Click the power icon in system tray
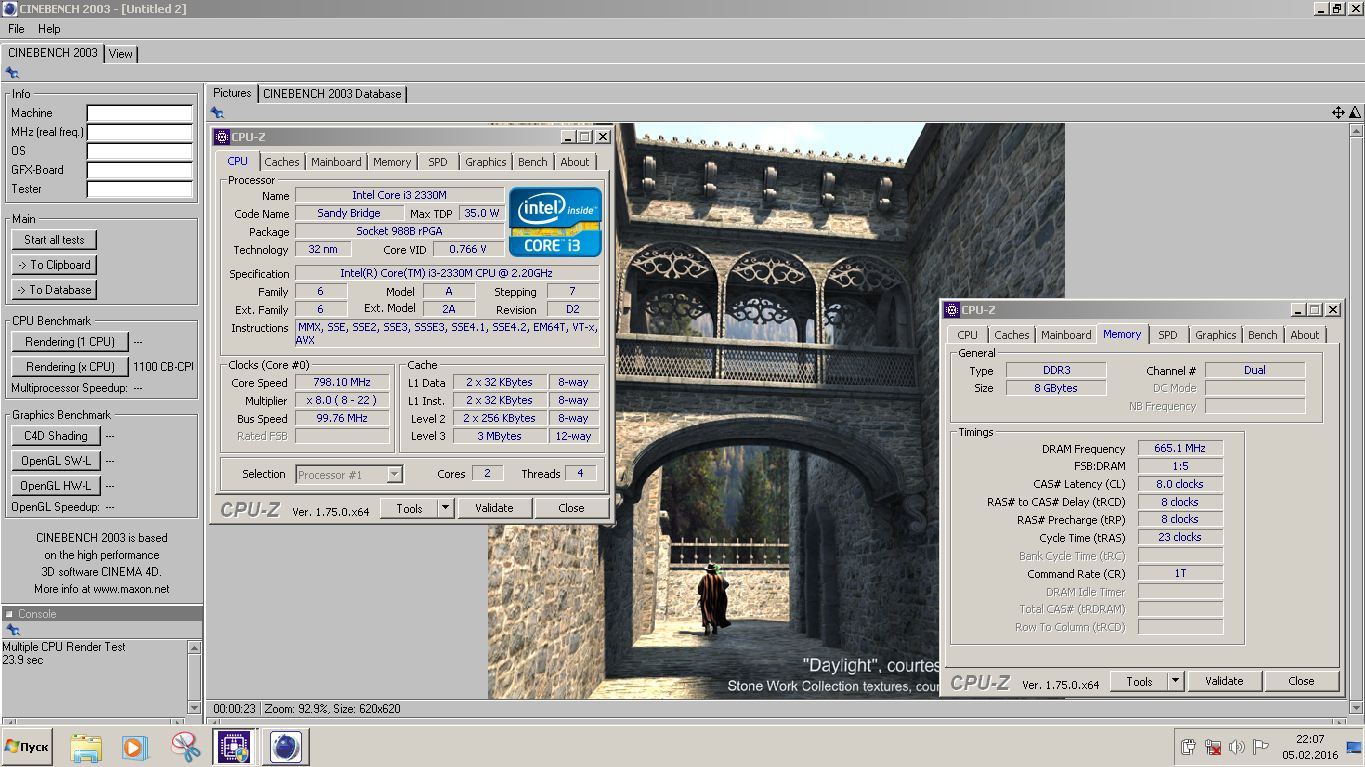Viewport: 1365px width, 767px height. tap(1188, 747)
